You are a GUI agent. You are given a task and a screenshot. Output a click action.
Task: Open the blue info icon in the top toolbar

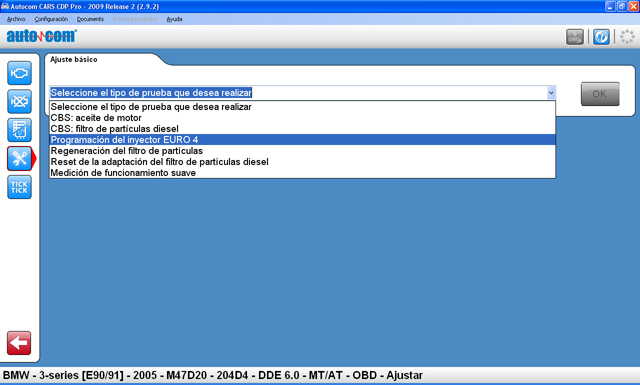pos(601,37)
